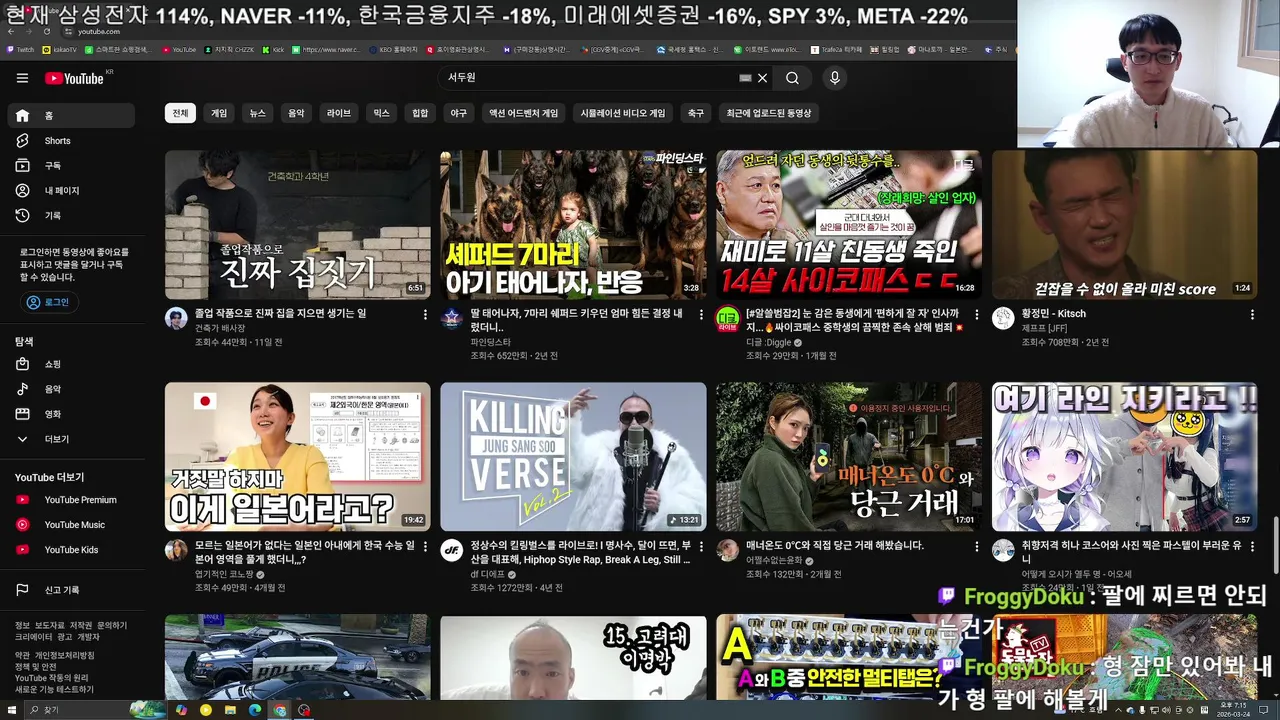Click the 로그인 sign-in button

(x=49, y=302)
